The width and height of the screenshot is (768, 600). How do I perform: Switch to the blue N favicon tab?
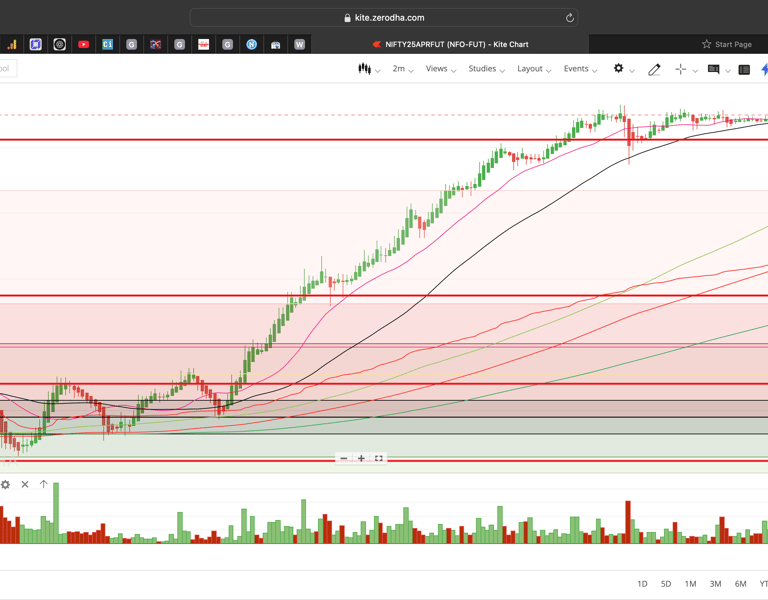[x=251, y=45]
